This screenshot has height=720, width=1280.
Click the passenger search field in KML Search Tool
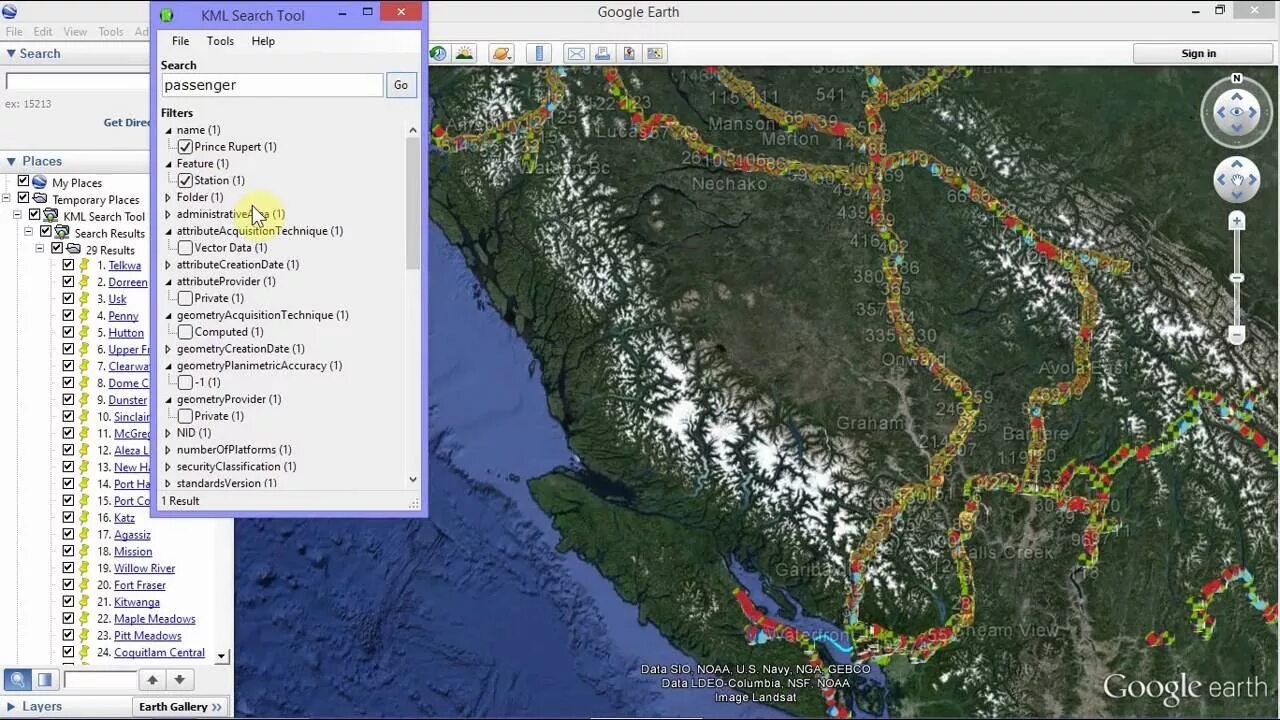pyautogui.click(x=272, y=85)
